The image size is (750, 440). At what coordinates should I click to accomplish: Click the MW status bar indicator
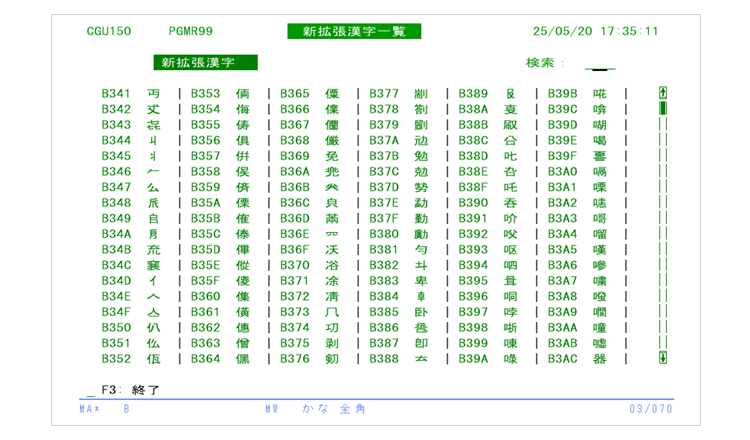[x=272, y=409]
